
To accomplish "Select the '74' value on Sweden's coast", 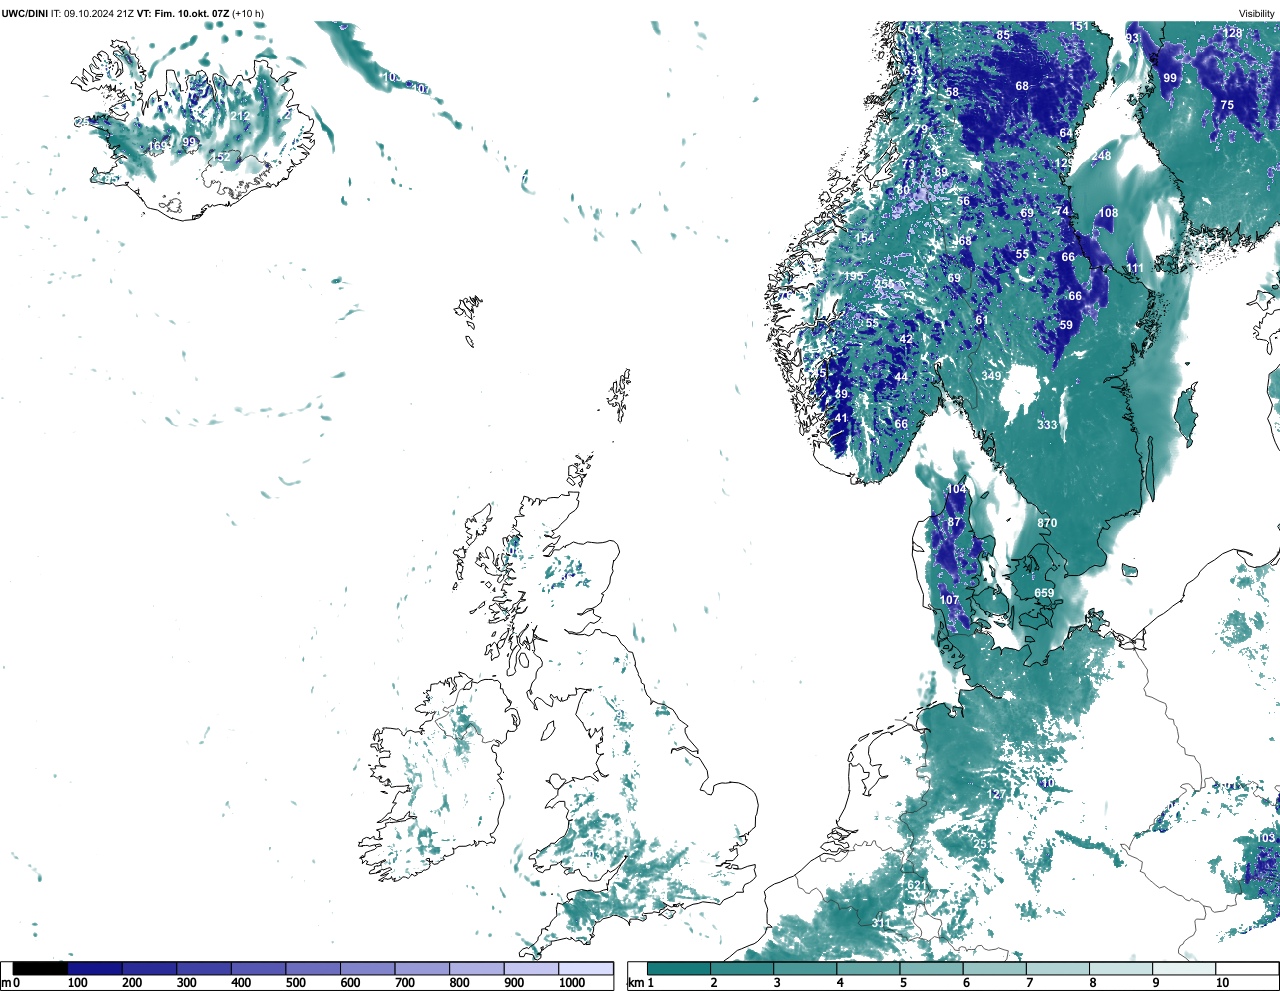I will 1063,211.
